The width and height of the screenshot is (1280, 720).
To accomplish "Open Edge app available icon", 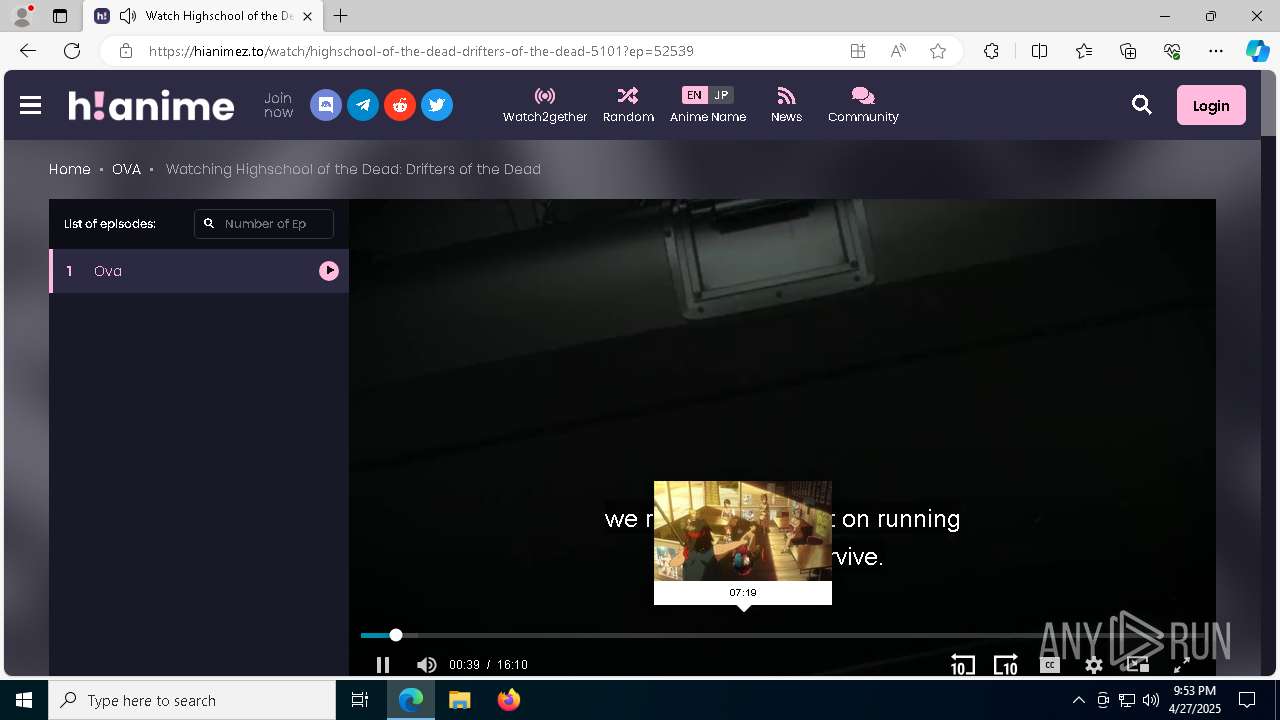I will click(x=858, y=51).
